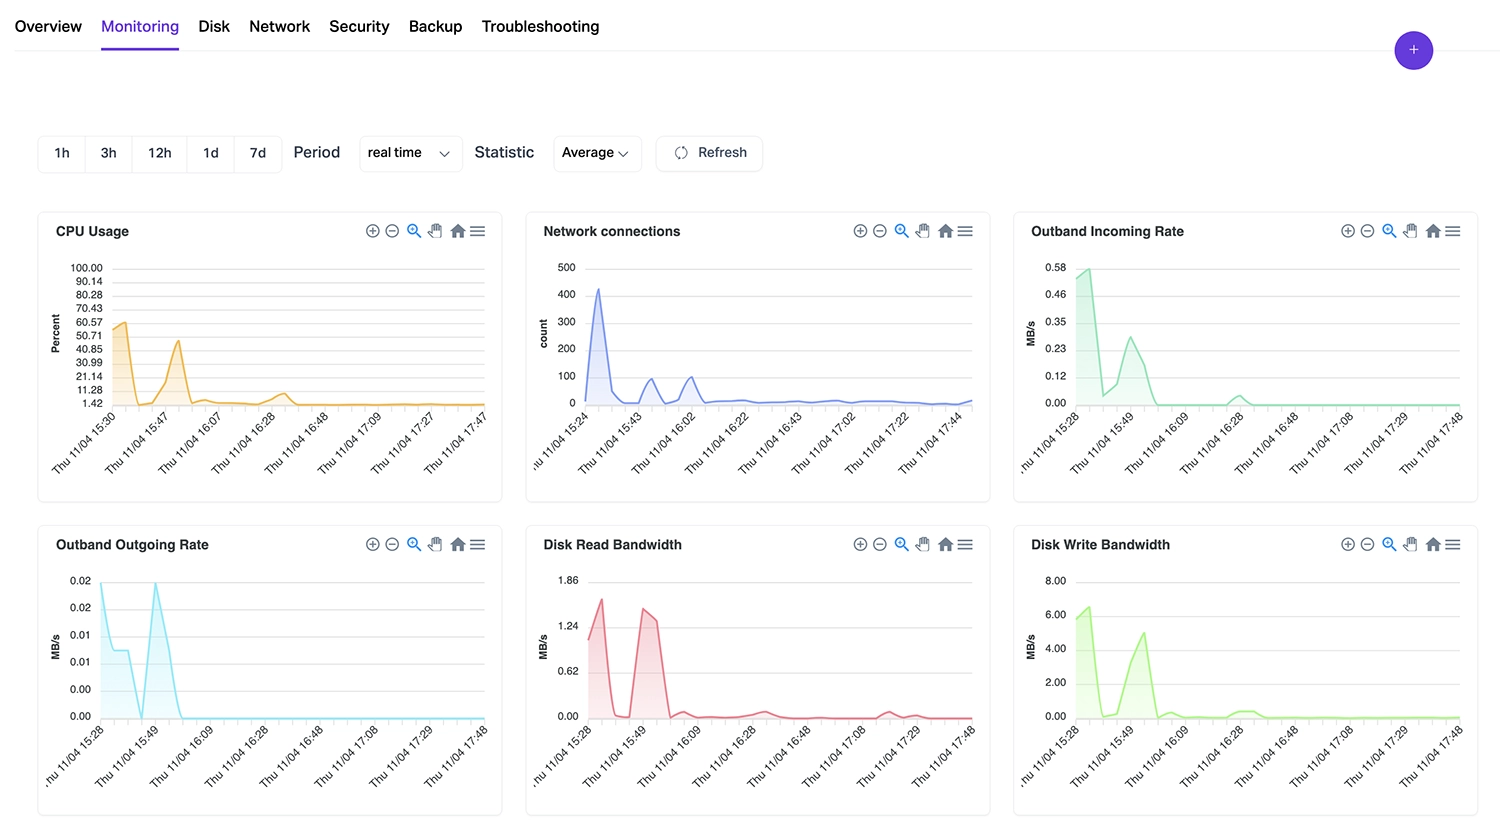Open the Security tab
The image size is (1500, 831).
click(x=359, y=27)
